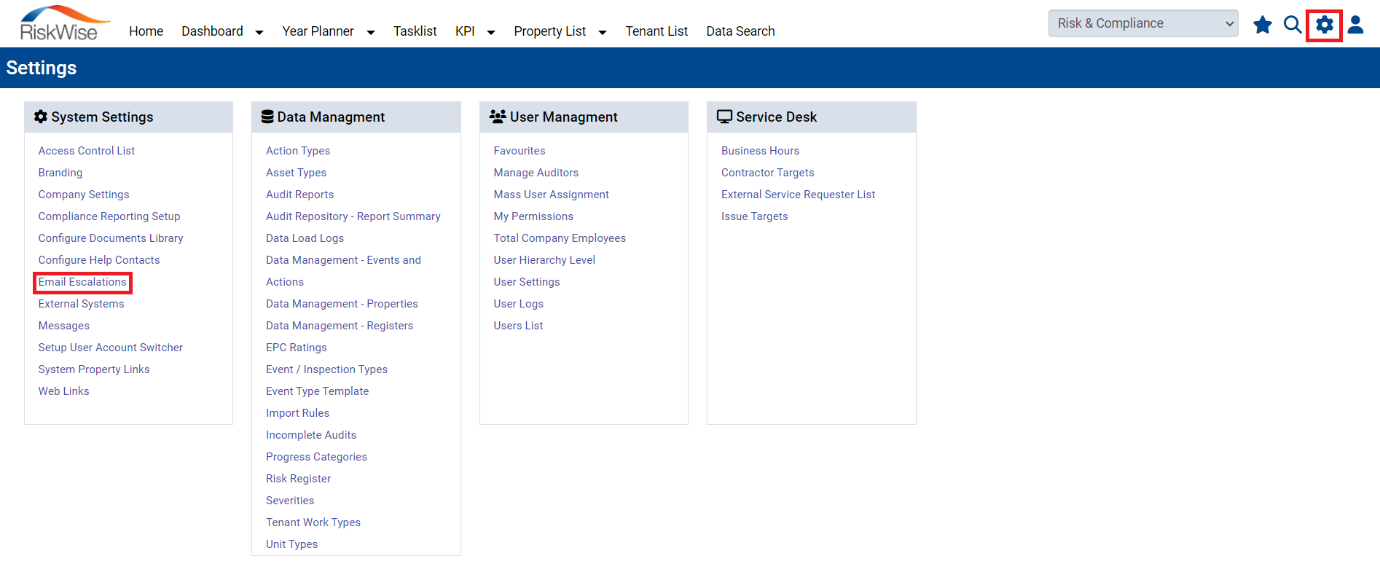Open the Users List link

point(518,326)
